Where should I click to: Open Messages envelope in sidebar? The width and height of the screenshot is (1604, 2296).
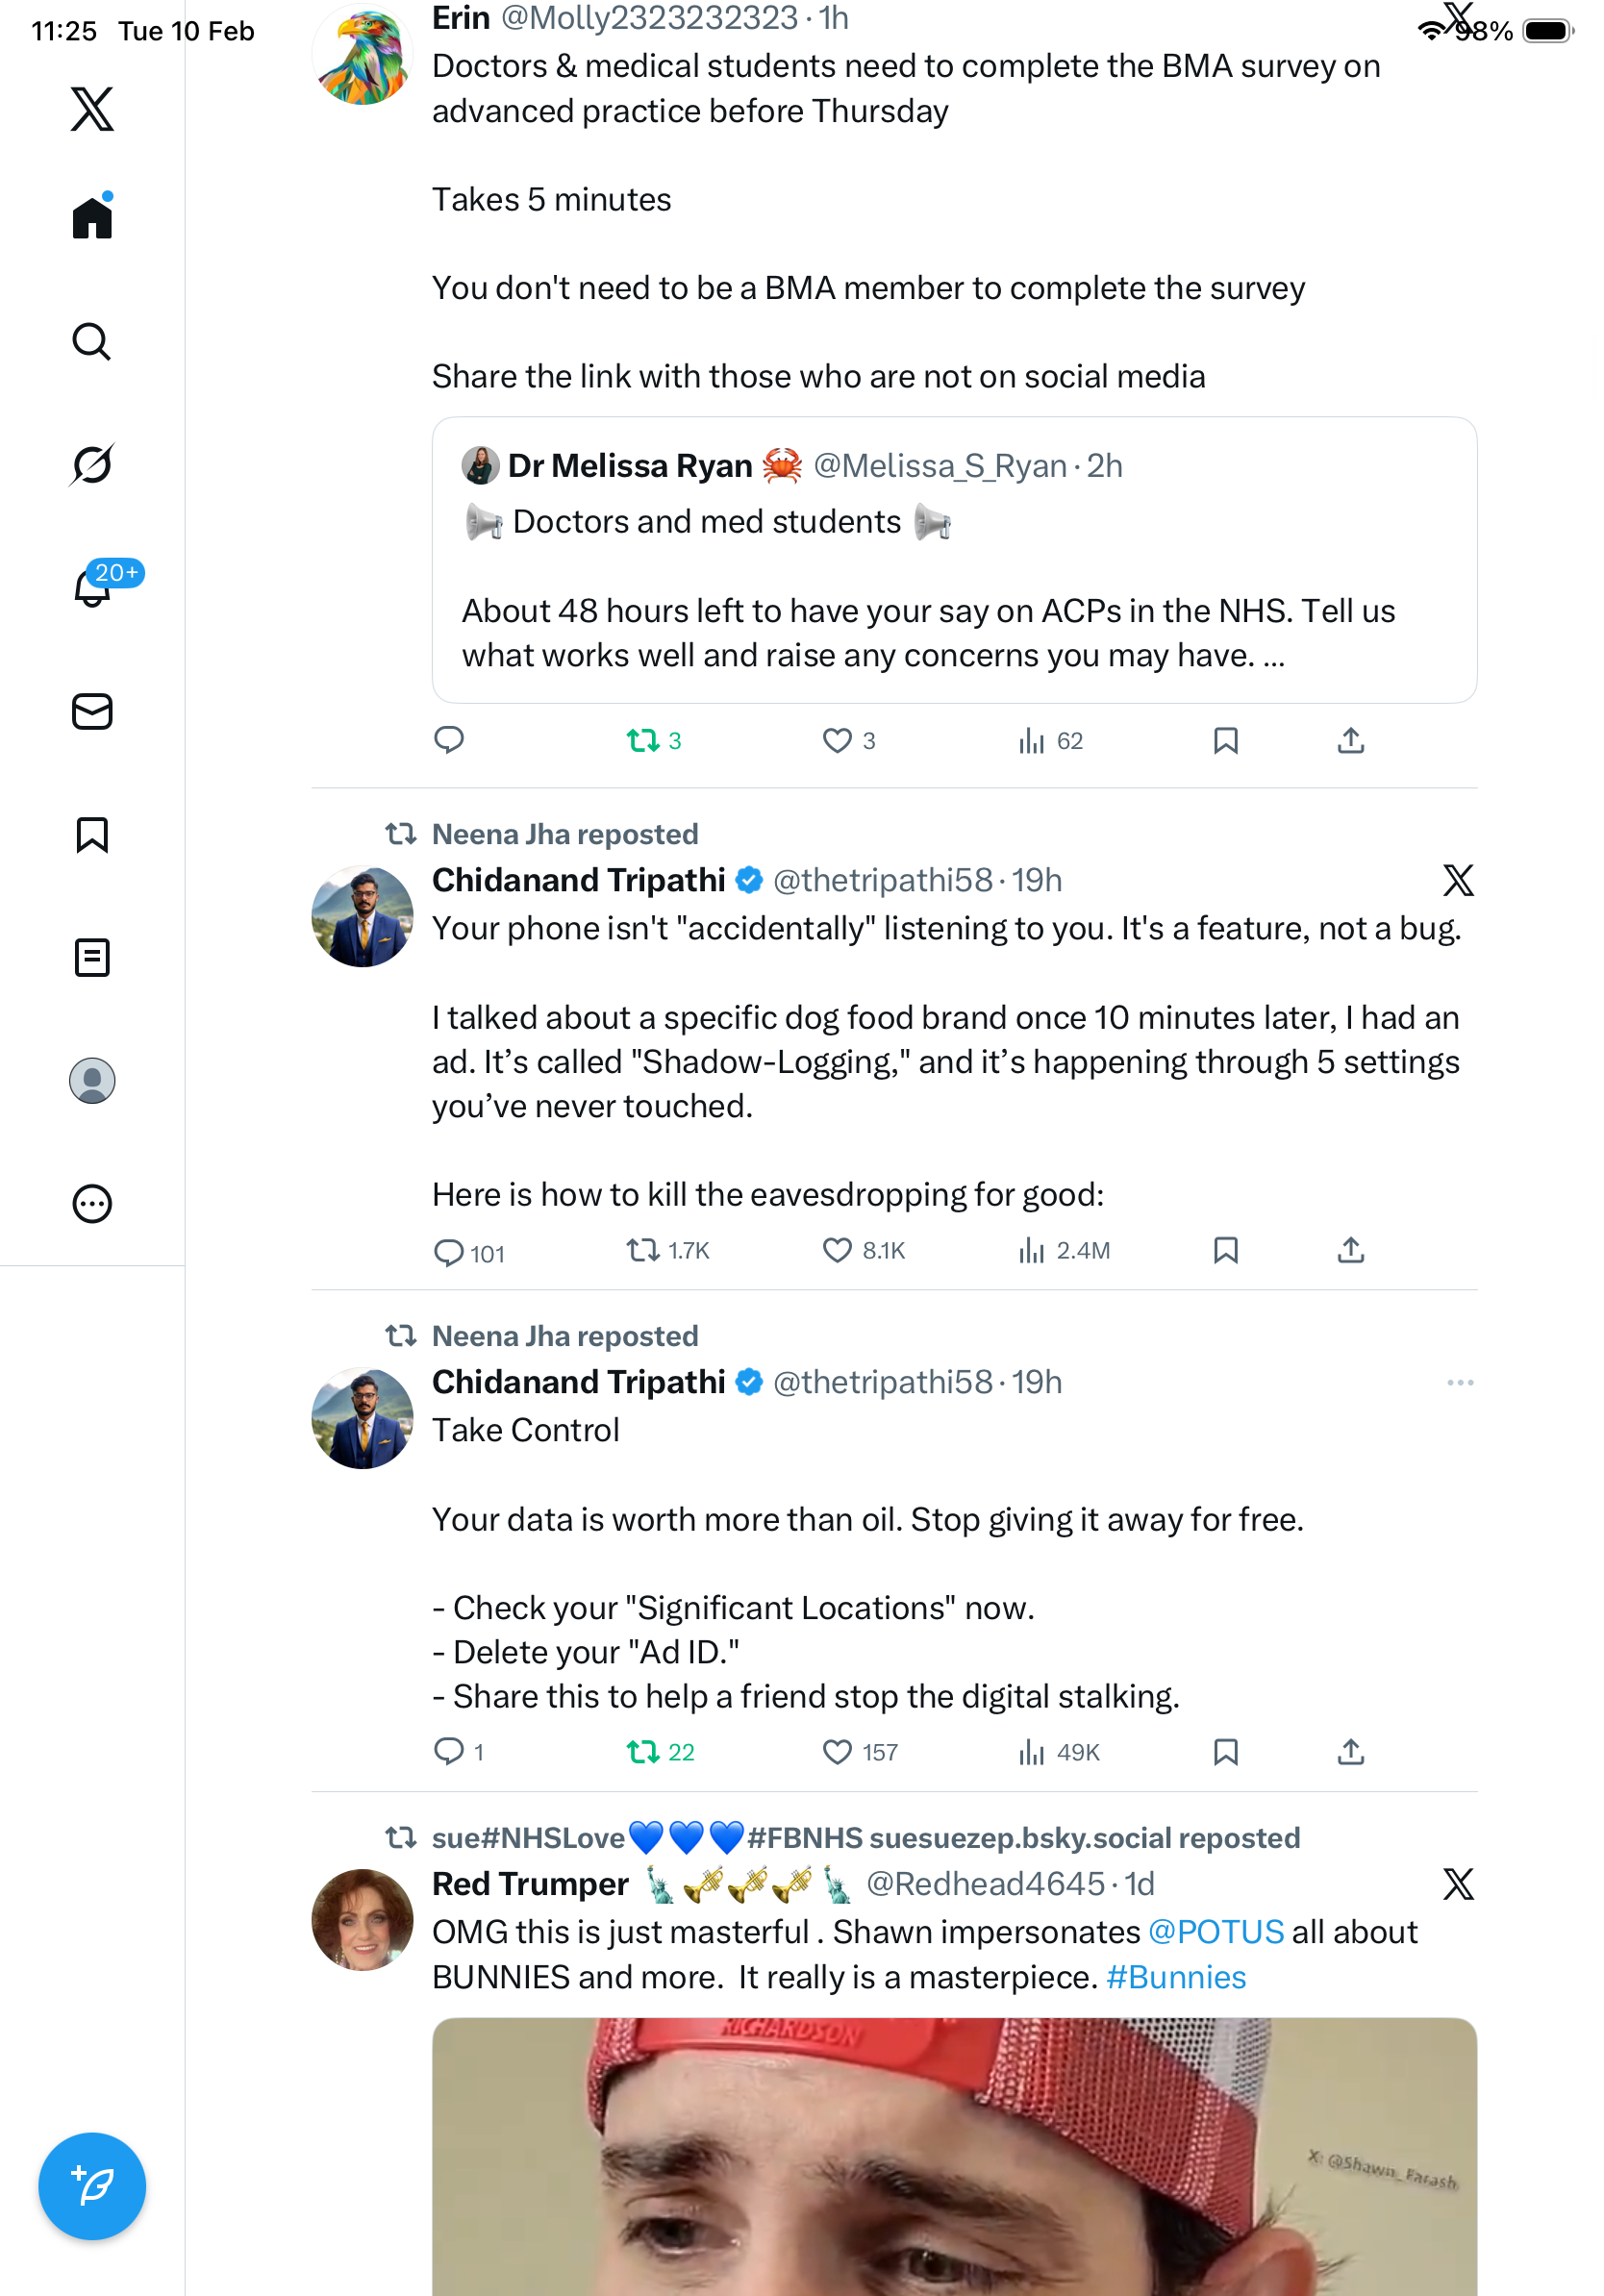pyautogui.click(x=91, y=712)
